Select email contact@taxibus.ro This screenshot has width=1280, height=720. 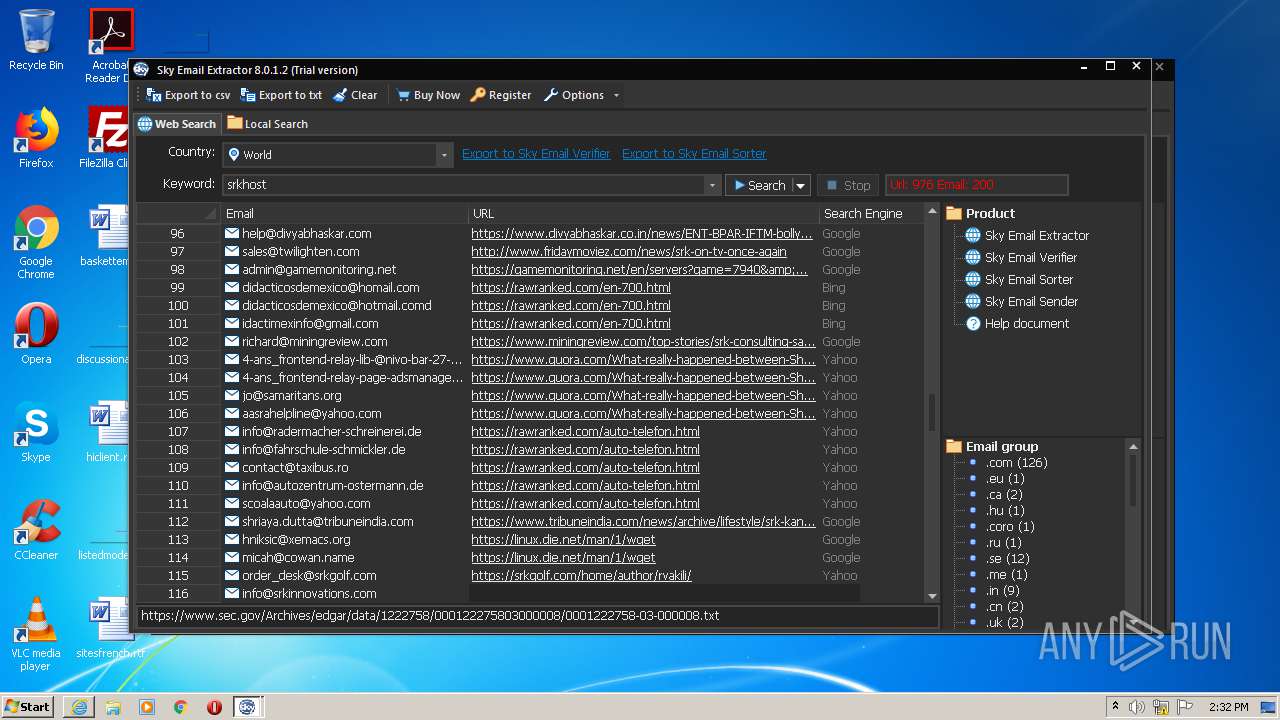[295, 468]
